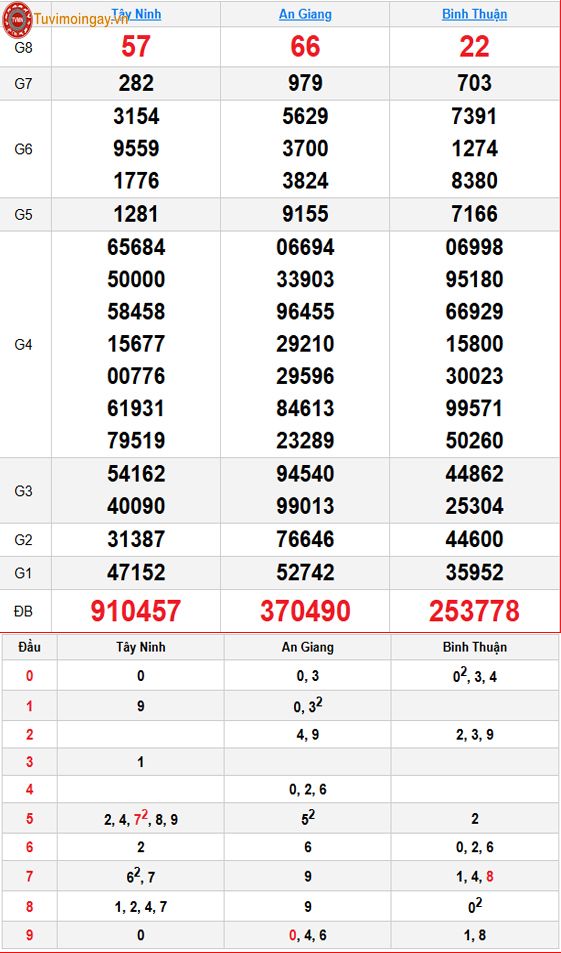561x953 pixels.
Task: Click the G3 number 40090
Action: [136, 506]
